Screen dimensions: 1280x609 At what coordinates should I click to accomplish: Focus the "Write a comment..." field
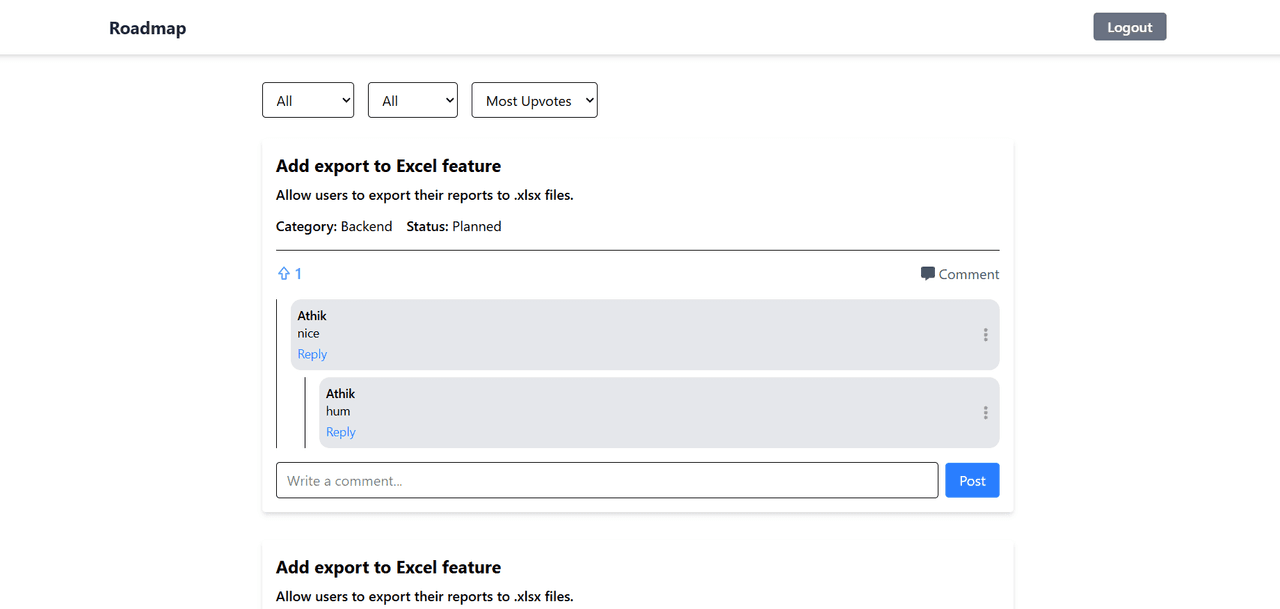pyautogui.click(x=607, y=480)
